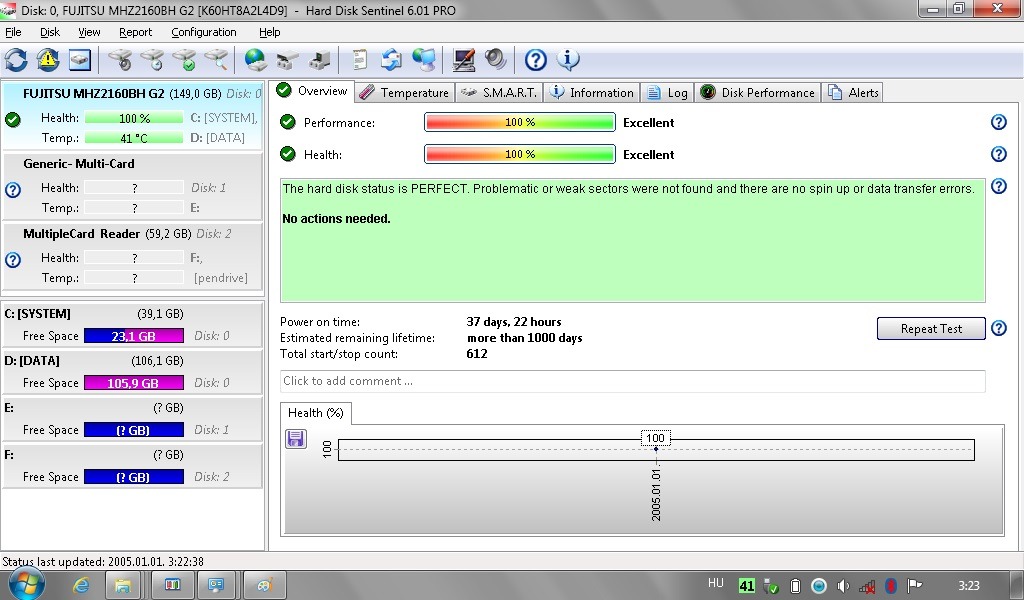Click the Health 100 % overview bar
This screenshot has width=1024, height=600.
520,154
